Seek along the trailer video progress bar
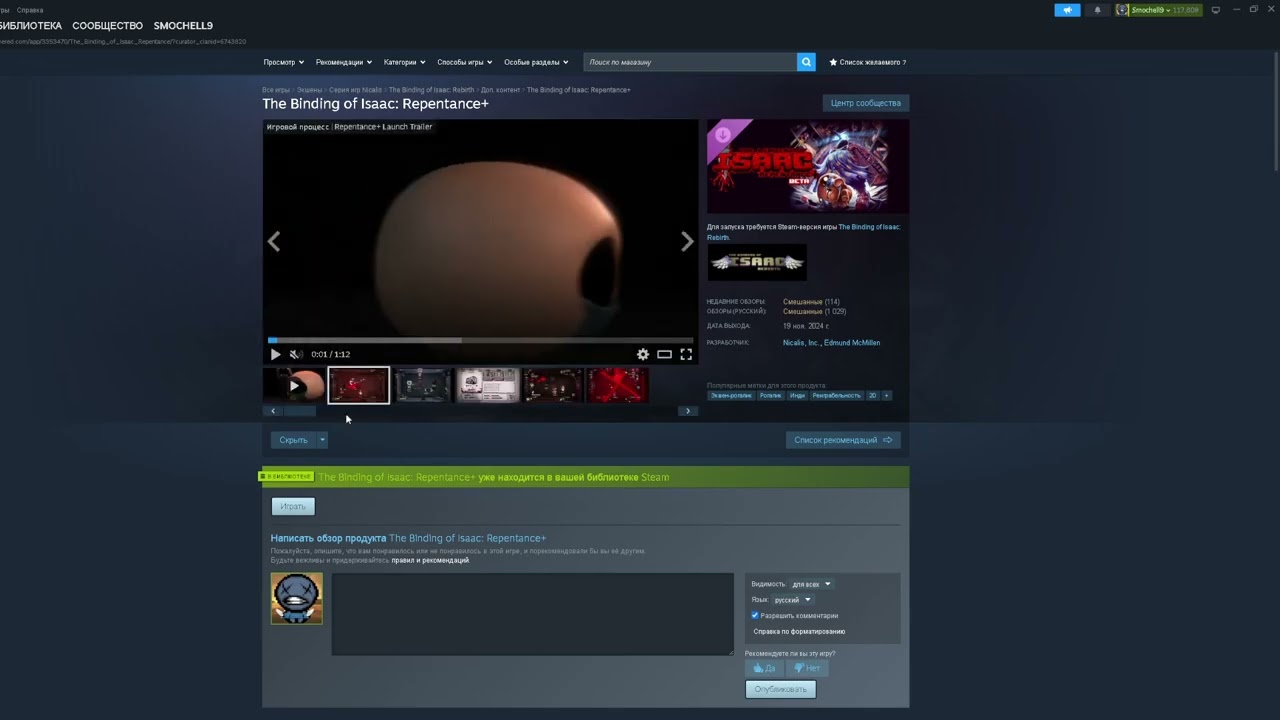This screenshot has height=720, width=1280. pyautogui.click(x=480, y=340)
